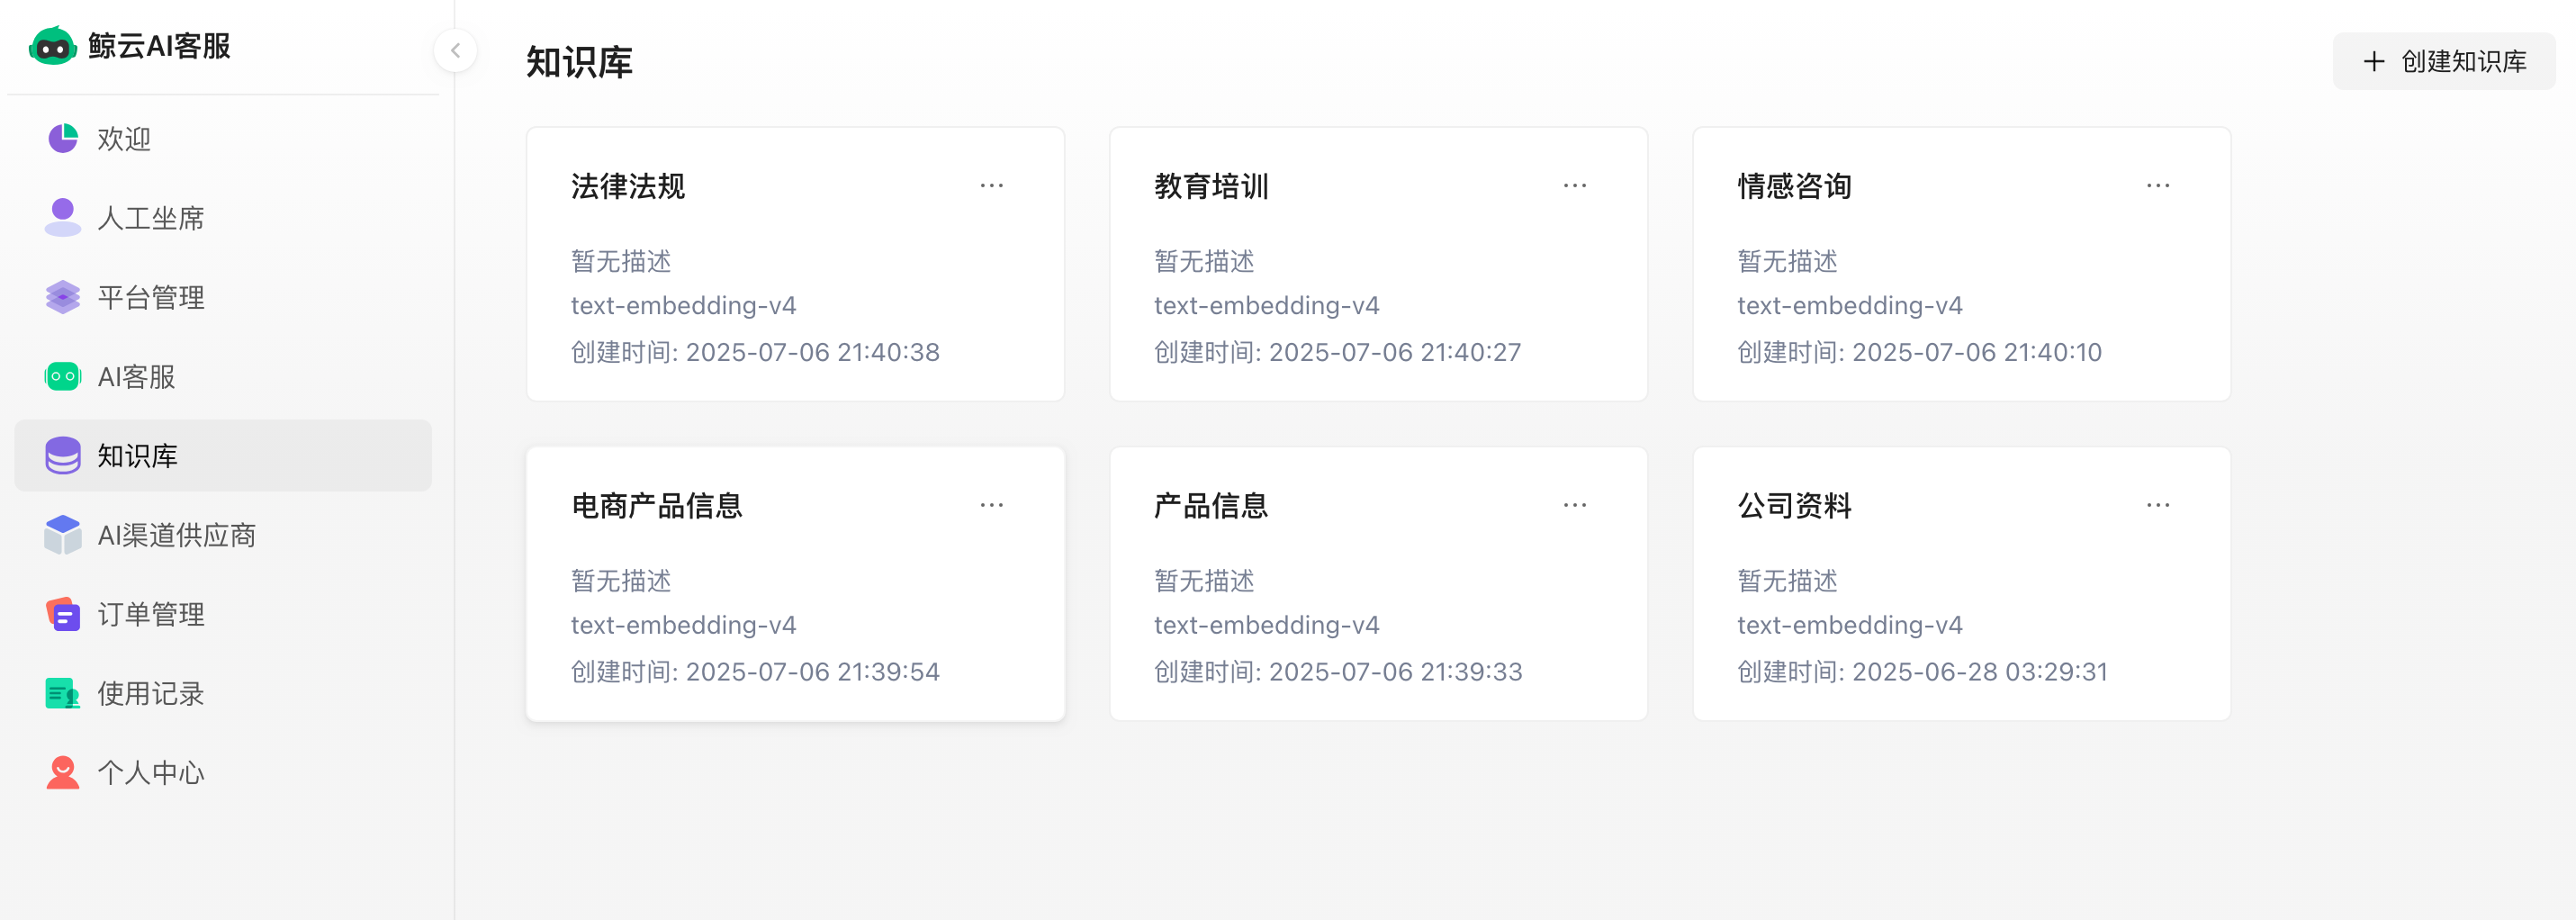This screenshot has width=2576, height=920.
Task: Open more options for 教育培训 card
Action: tap(1574, 186)
